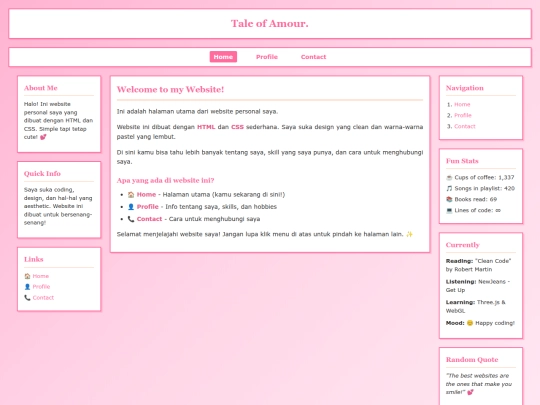Click the phone icon in the Links card
Viewport: 540px width, 405px height.
point(28,298)
